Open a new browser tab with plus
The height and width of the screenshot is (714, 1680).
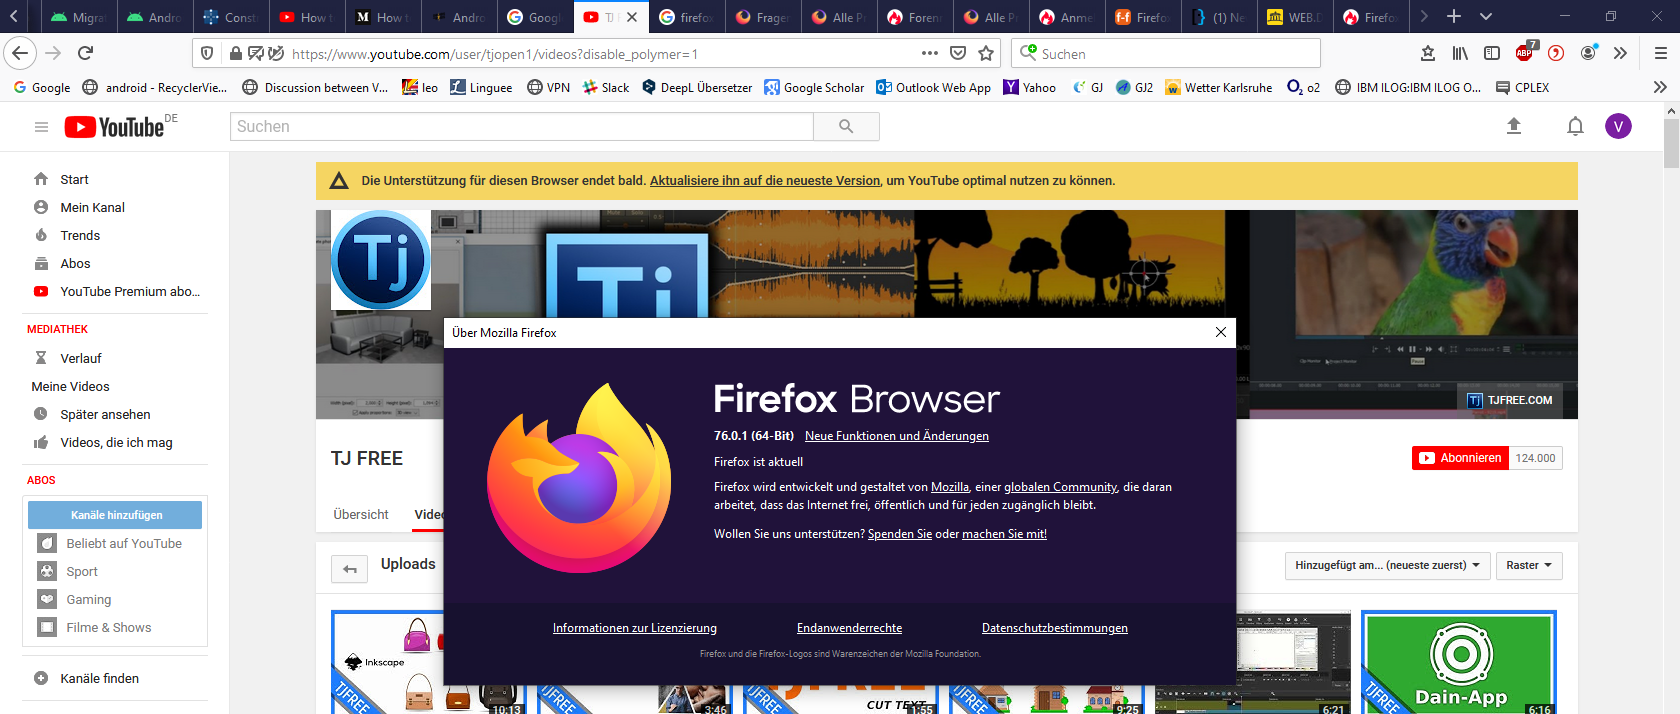tap(1454, 17)
